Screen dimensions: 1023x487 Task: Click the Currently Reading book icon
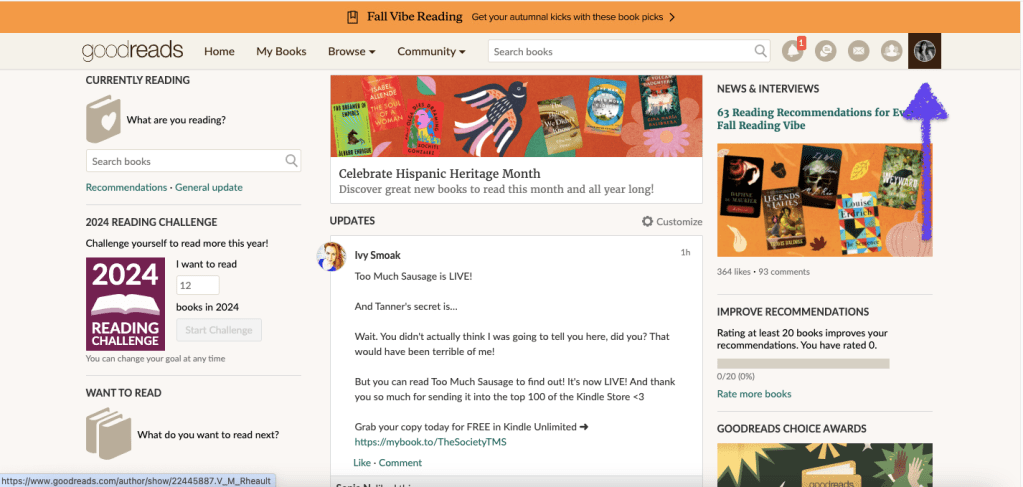[x=103, y=119]
